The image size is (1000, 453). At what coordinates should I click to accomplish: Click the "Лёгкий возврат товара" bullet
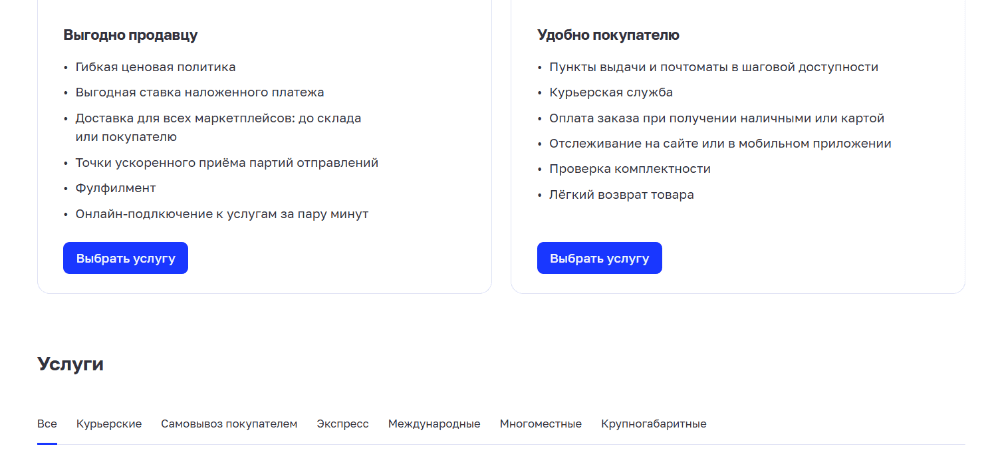pos(621,195)
